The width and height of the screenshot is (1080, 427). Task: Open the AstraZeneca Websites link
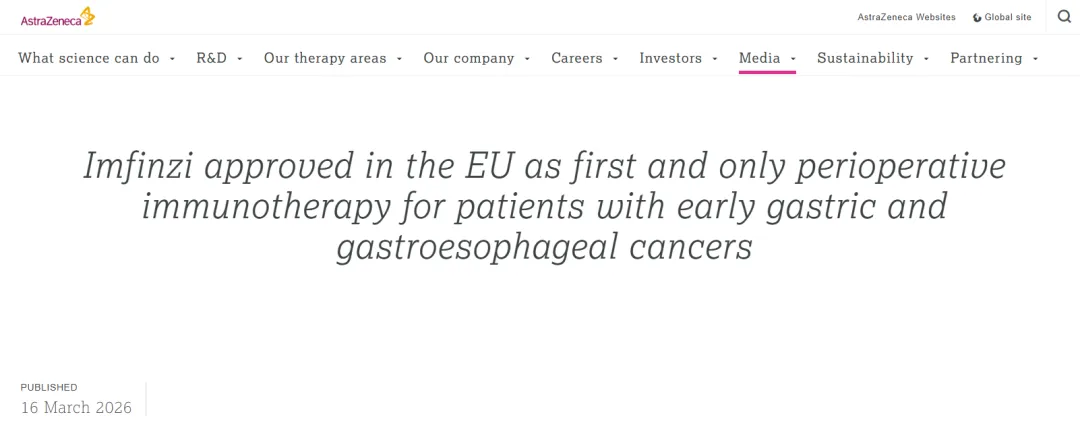tap(906, 17)
